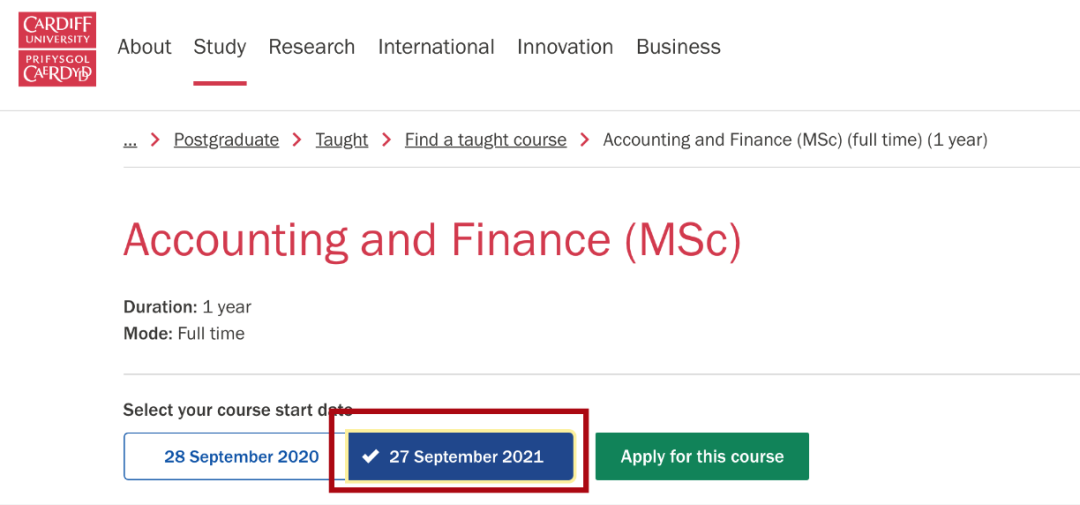This screenshot has width=1080, height=505.
Task: Follow the Postgraduate breadcrumb link
Action: pyautogui.click(x=226, y=140)
